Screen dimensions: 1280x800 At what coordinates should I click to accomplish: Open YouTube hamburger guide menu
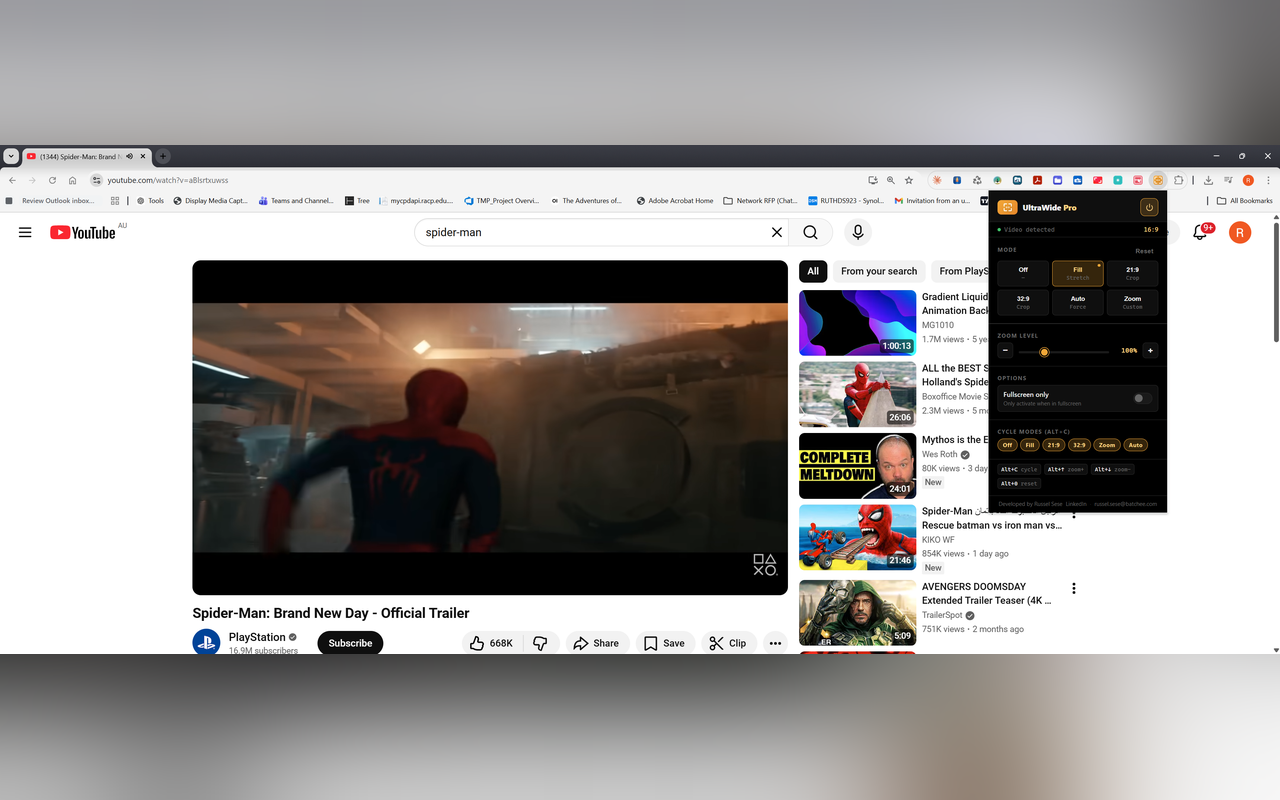(25, 232)
